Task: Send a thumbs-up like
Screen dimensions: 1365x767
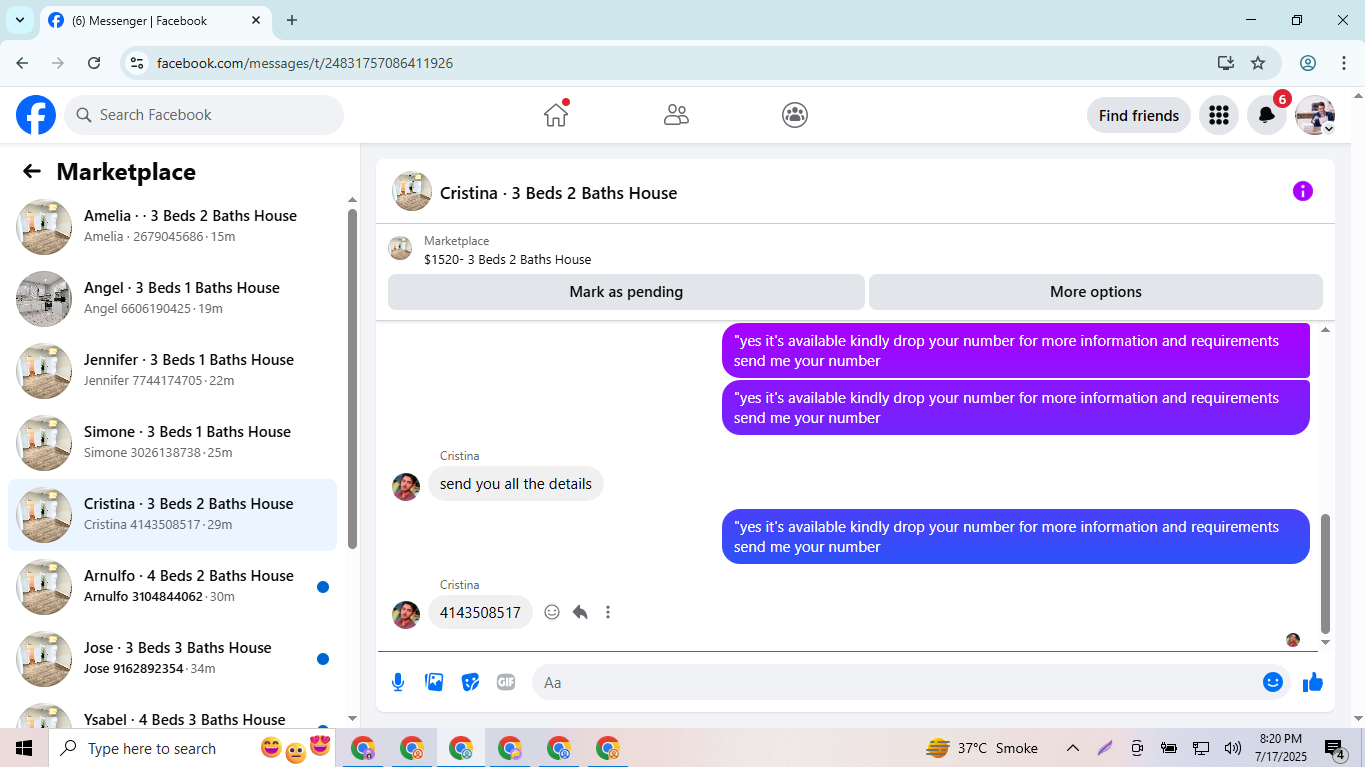Action: [x=1313, y=682]
